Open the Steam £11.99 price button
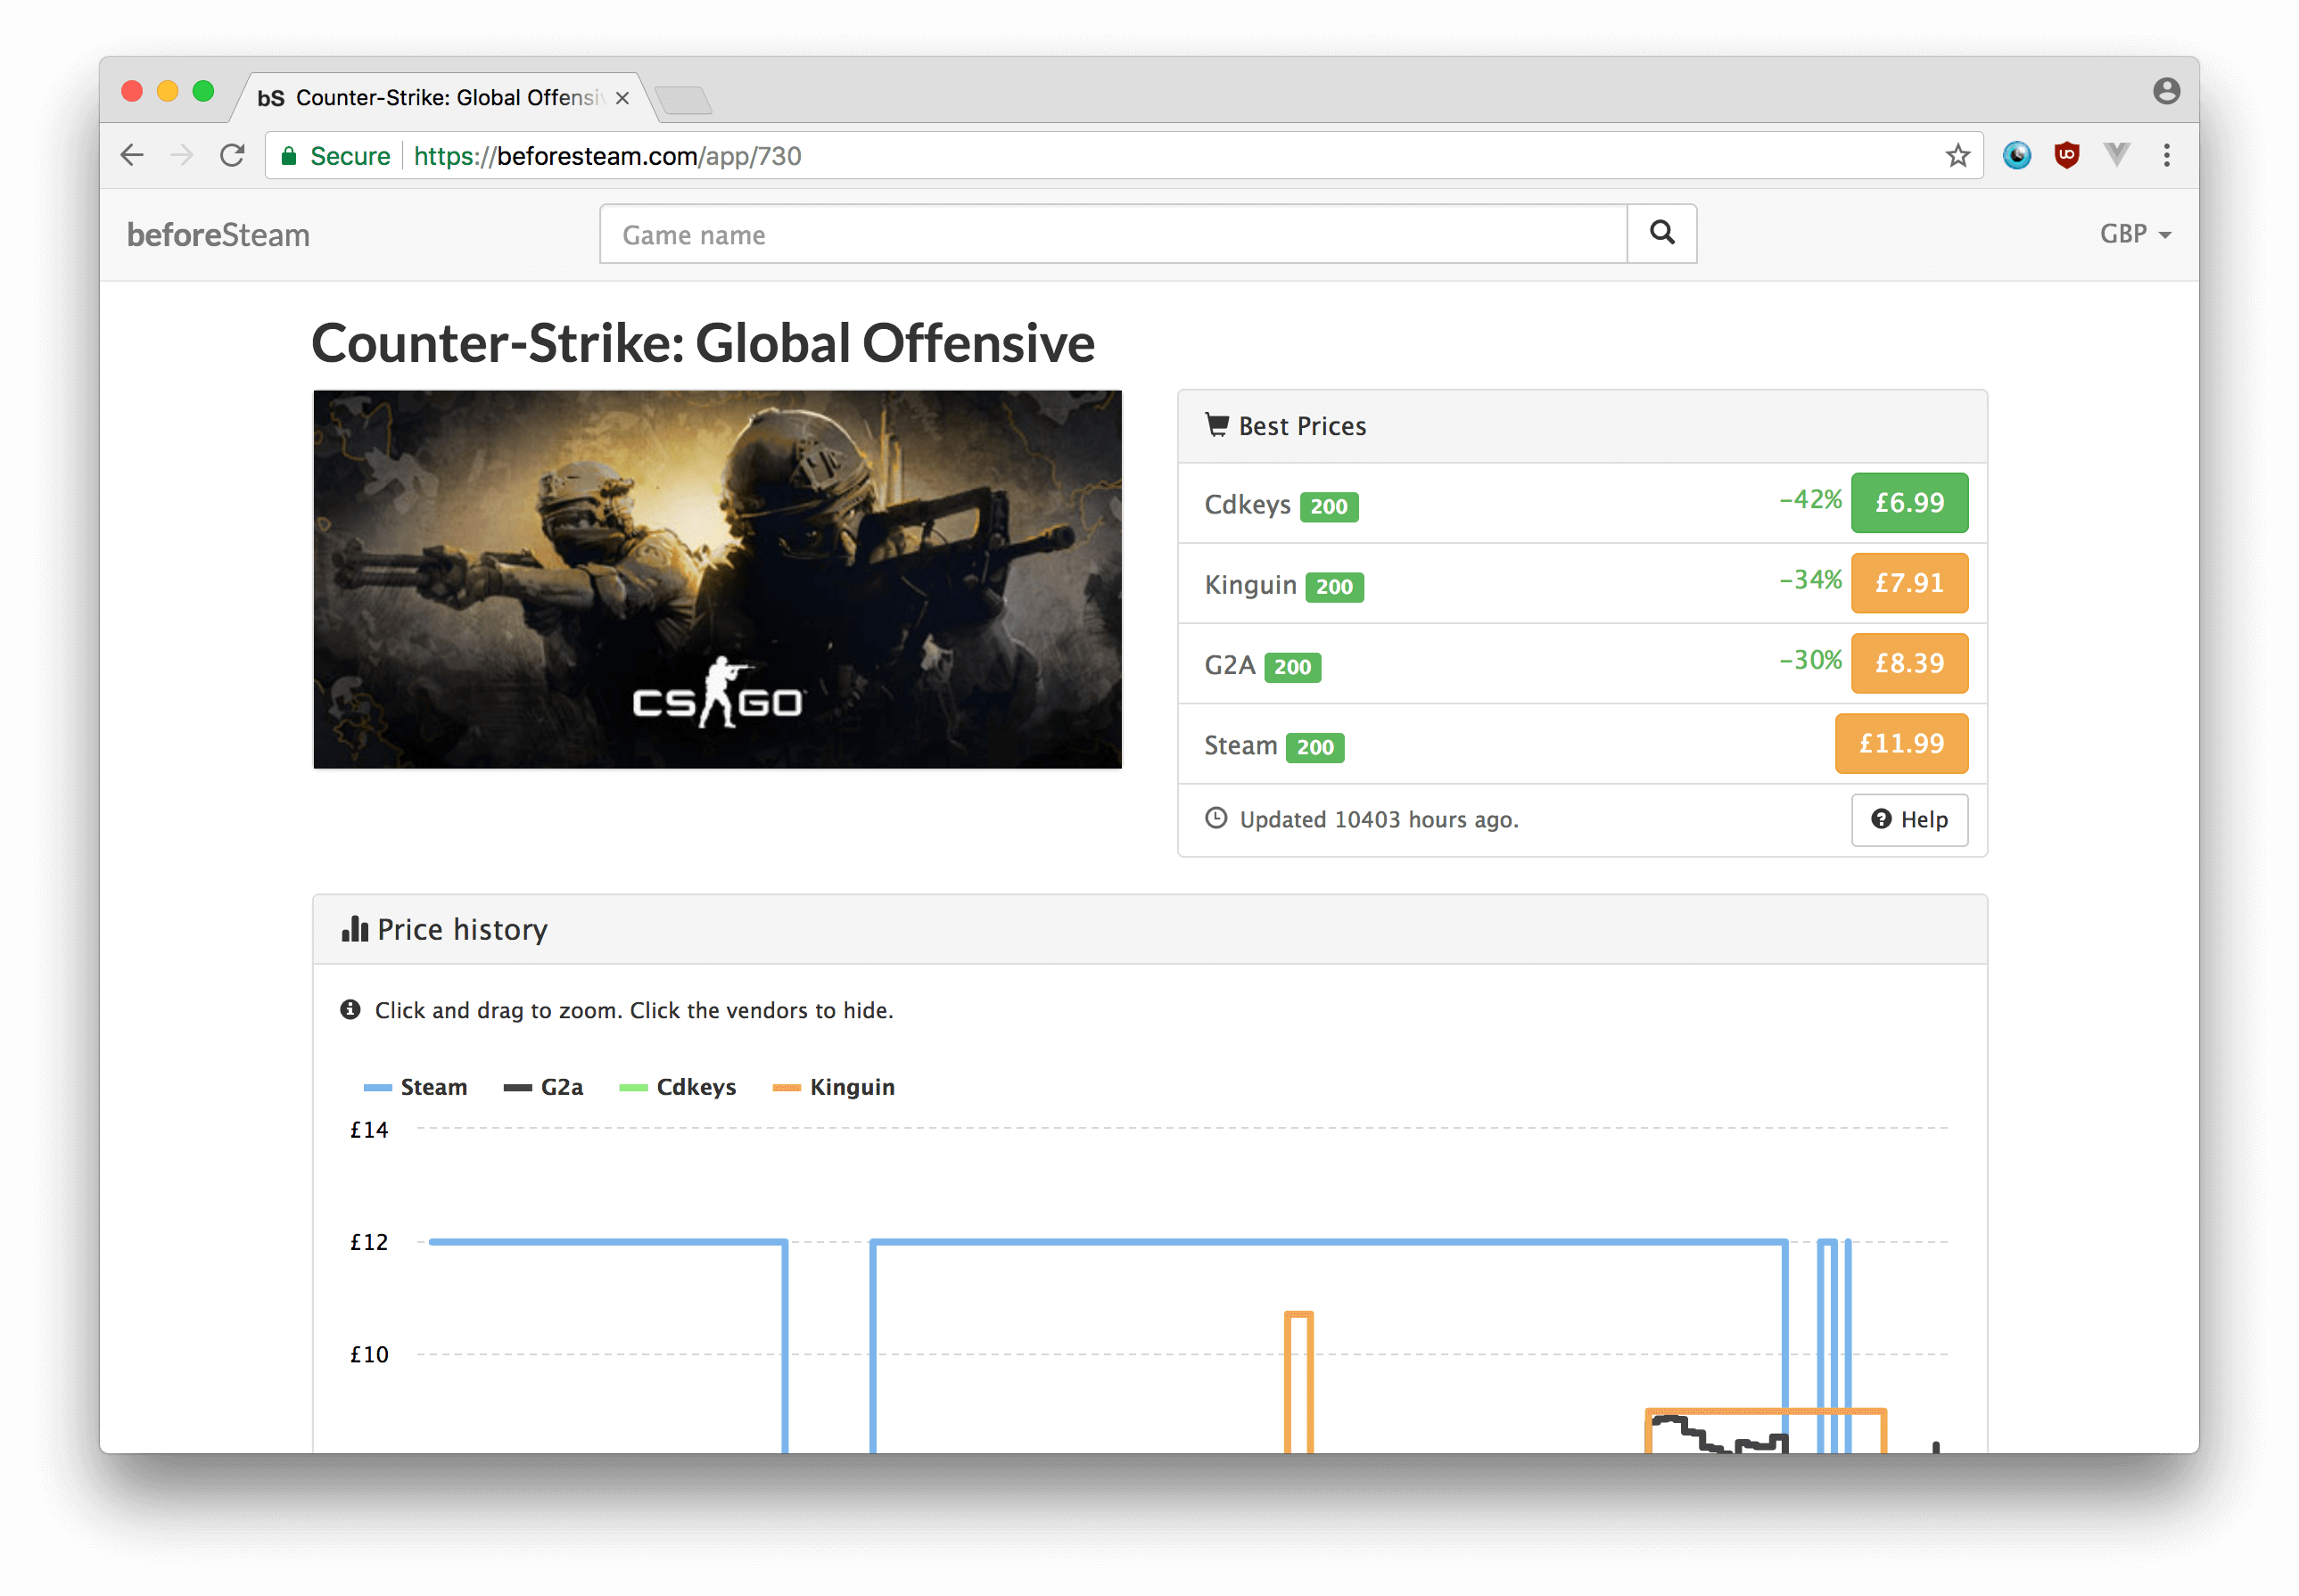 [1902, 744]
